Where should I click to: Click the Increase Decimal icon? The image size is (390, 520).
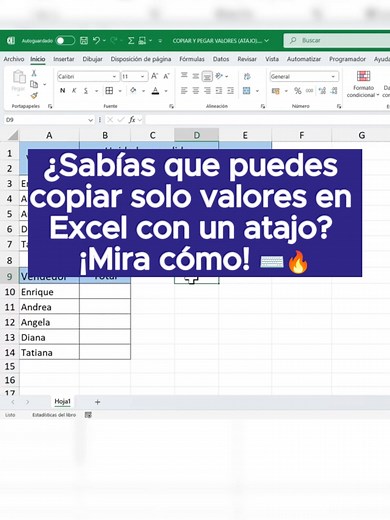click(322, 91)
